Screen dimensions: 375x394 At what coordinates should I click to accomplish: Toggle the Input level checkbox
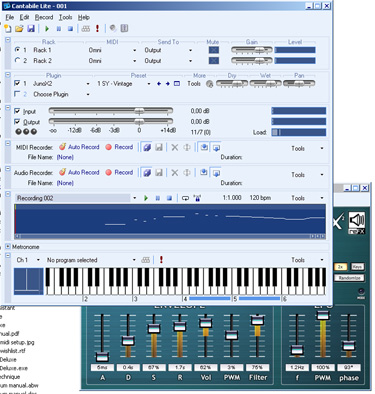pyautogui.click(x=17, y=111)
